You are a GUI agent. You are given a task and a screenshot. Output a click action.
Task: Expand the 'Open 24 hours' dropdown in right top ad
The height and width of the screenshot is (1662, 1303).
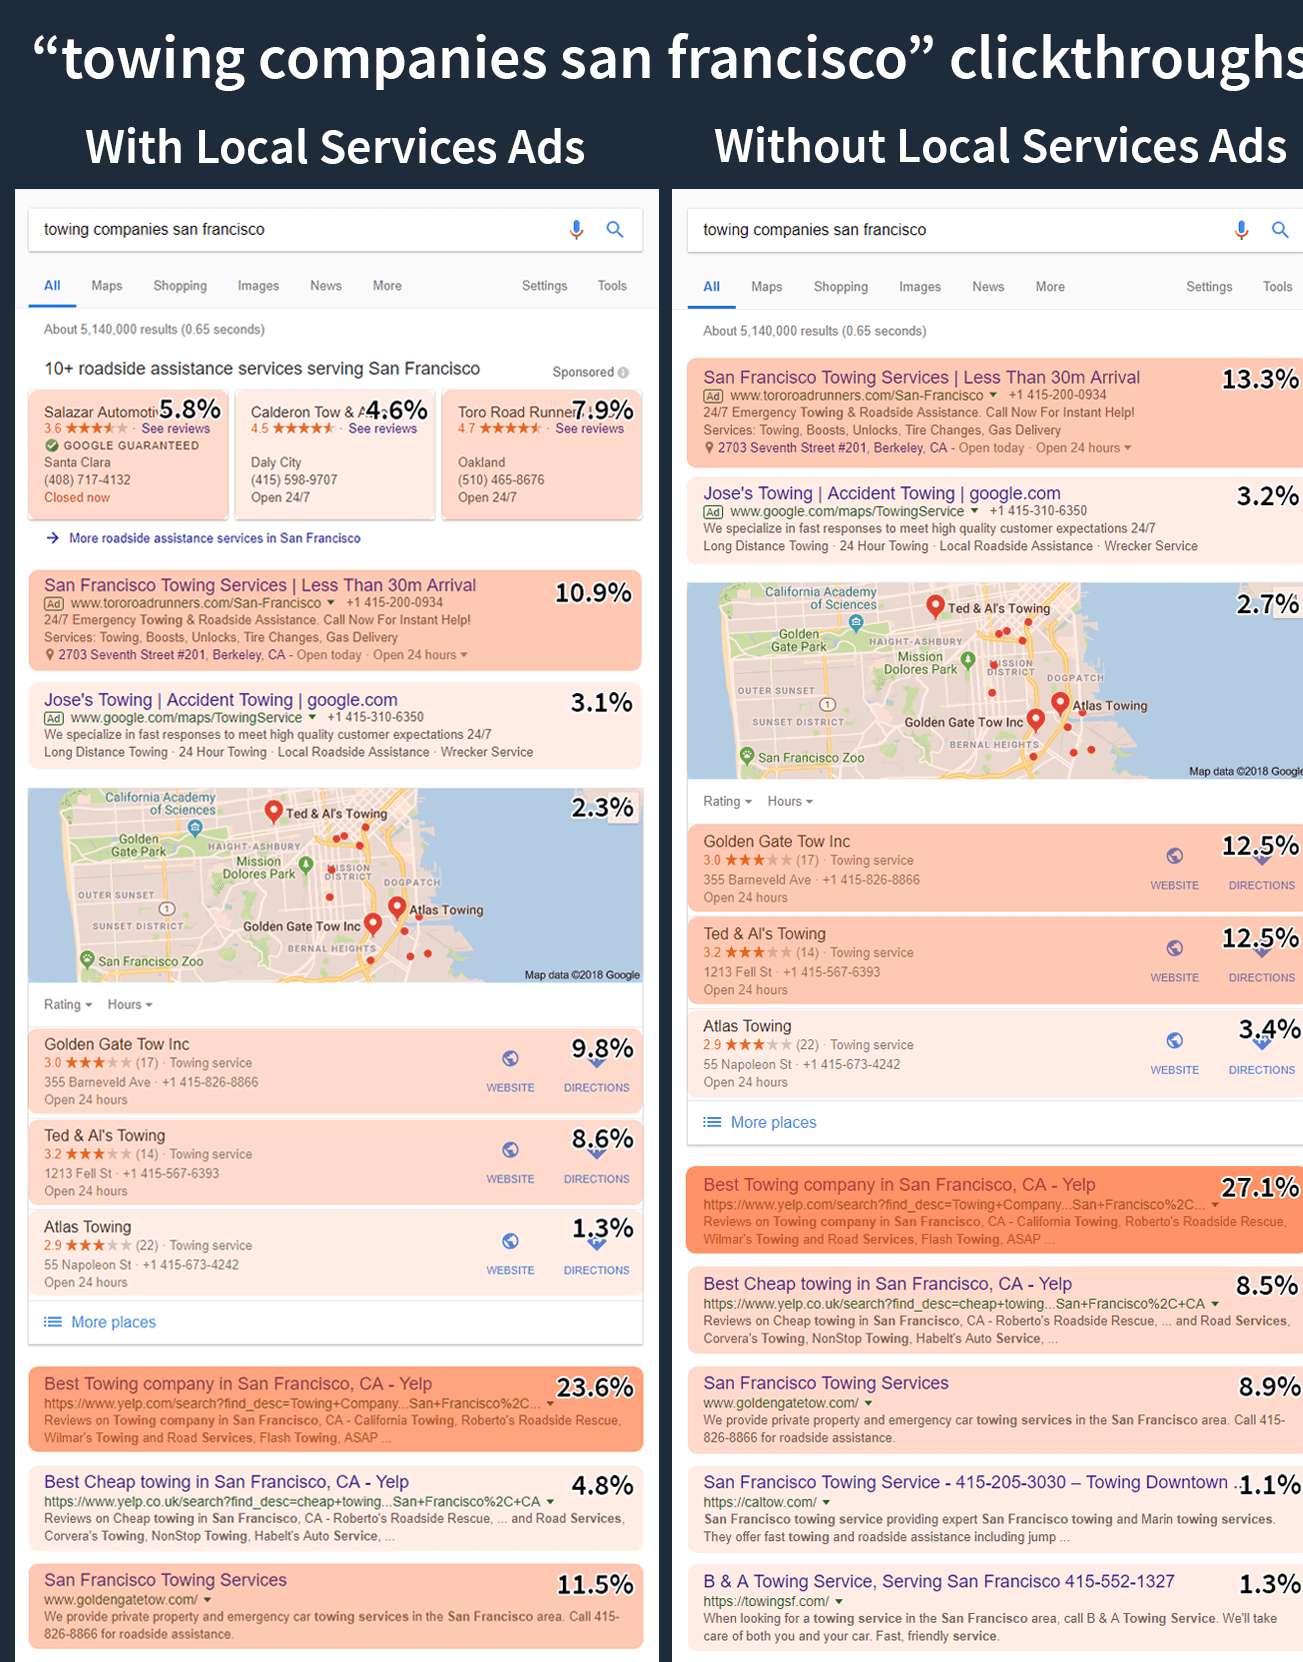[x=1083, y=448]
